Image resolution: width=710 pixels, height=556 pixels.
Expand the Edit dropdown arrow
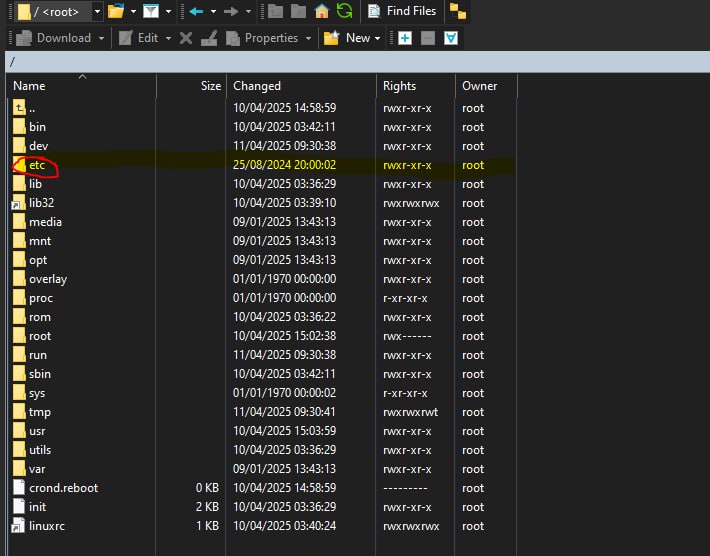[x=168, y=38]
